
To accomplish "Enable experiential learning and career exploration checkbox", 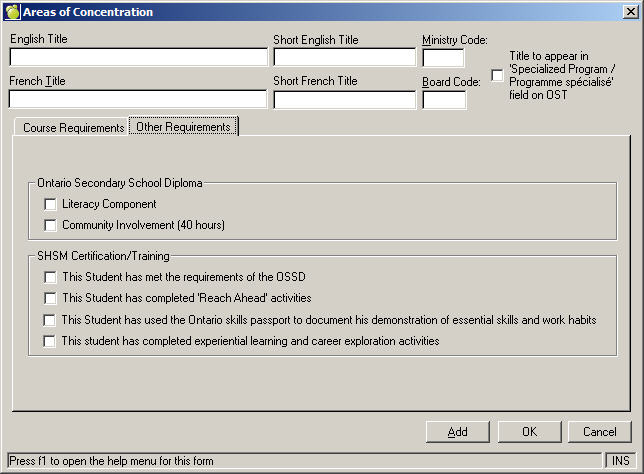I will click(51, 342).
